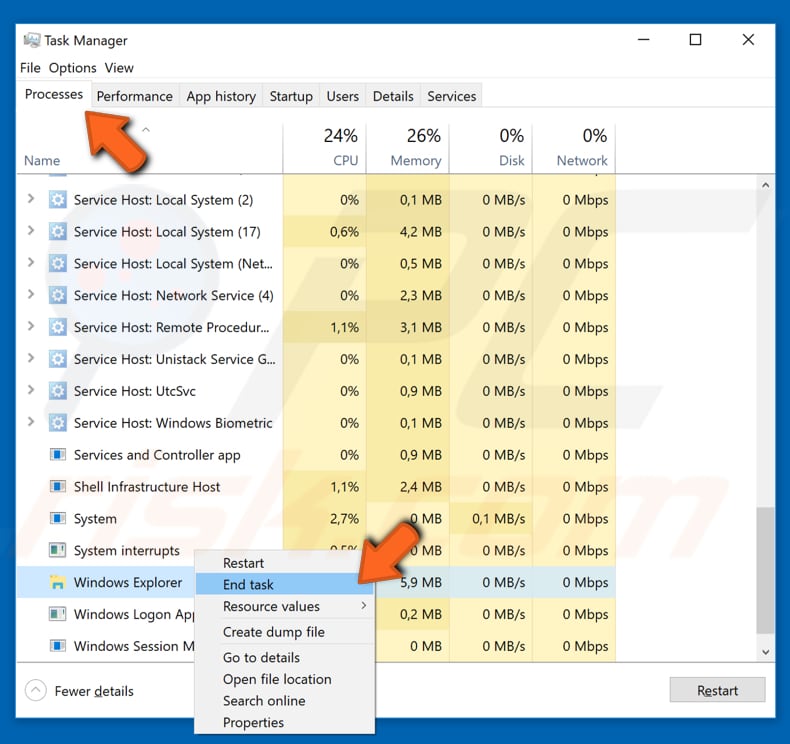The width and height of the screenshot is (790, 744).
Task: Expand Service Host: Local System (Net... group
Action: (31, 262)
